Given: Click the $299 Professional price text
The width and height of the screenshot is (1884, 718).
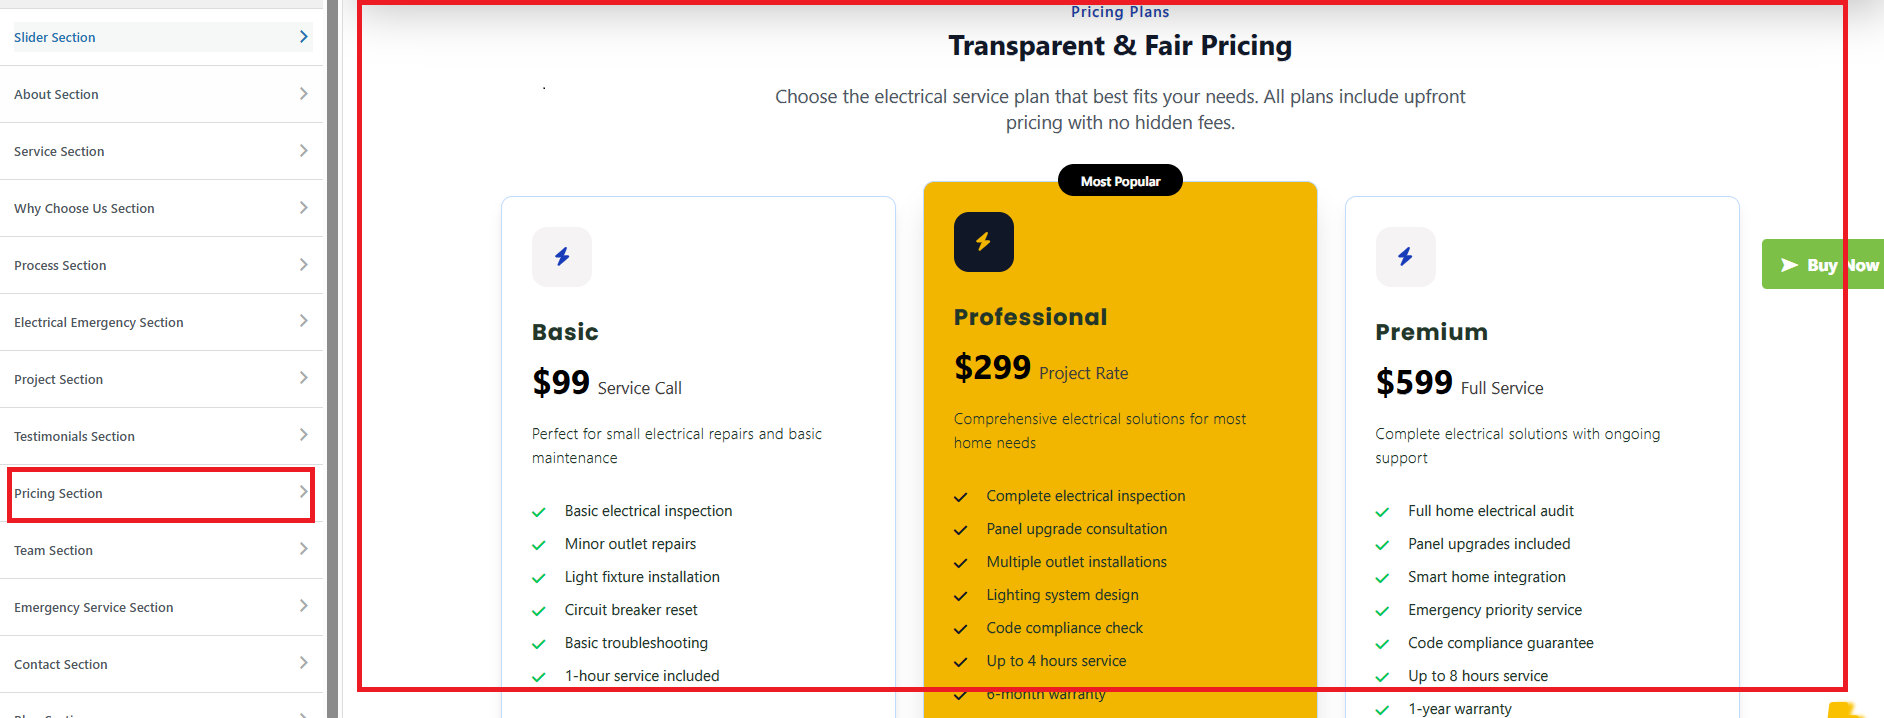Looking at the screenshot, I should (x=992, y=368).
